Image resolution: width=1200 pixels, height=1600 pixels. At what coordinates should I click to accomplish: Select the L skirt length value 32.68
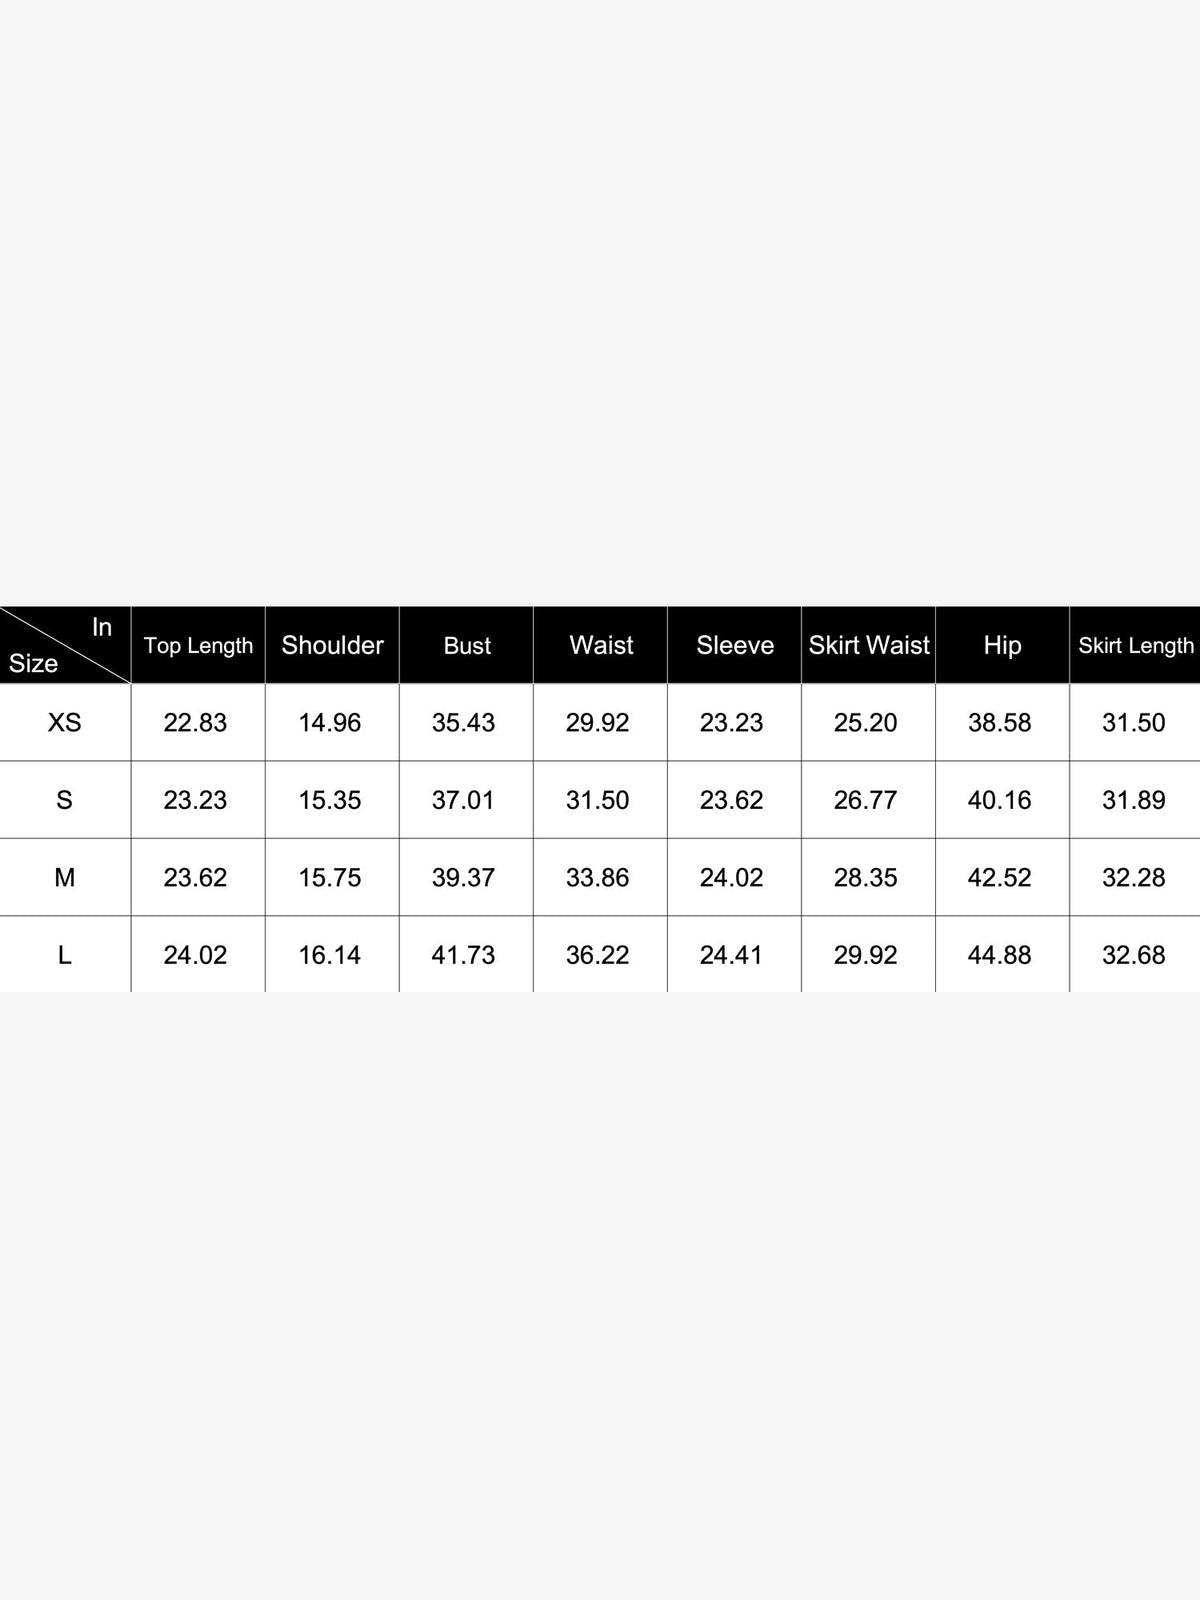click(x=1133, y=955)
